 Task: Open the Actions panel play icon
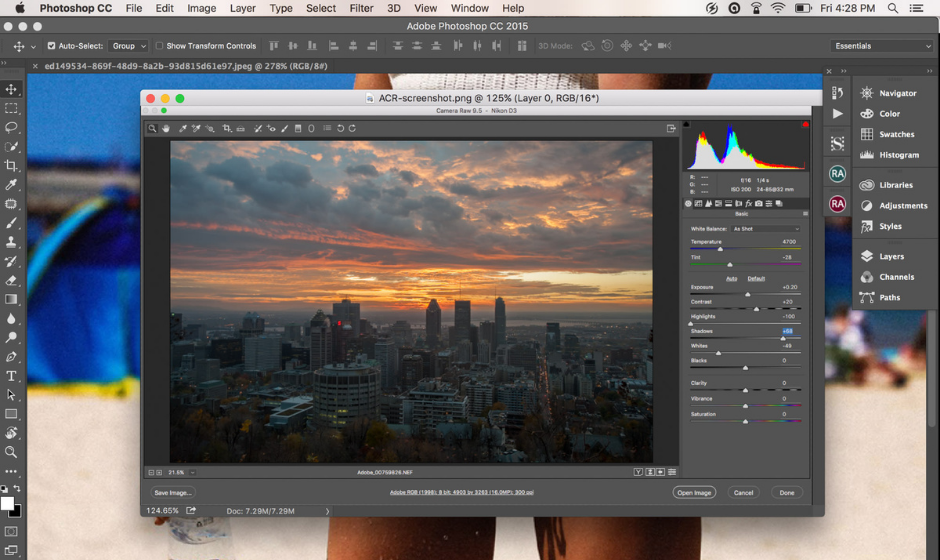(x=837, y=113)
